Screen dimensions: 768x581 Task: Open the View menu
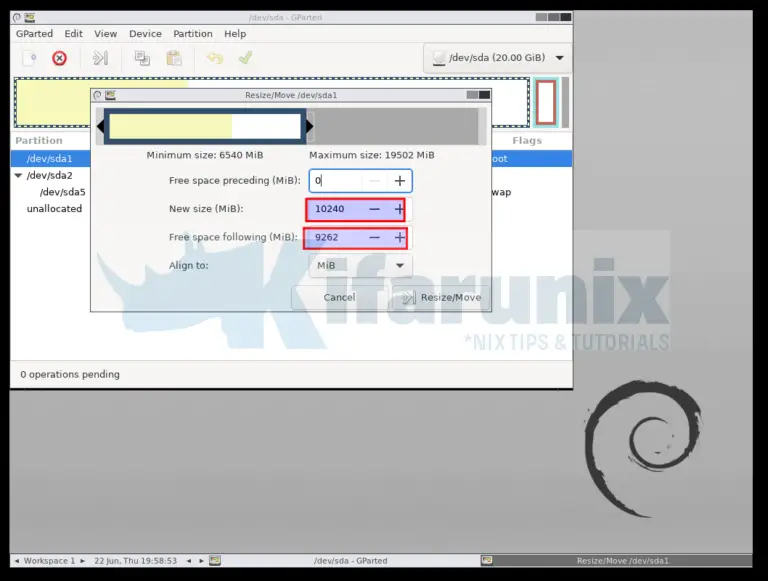(x=105, y=34)
